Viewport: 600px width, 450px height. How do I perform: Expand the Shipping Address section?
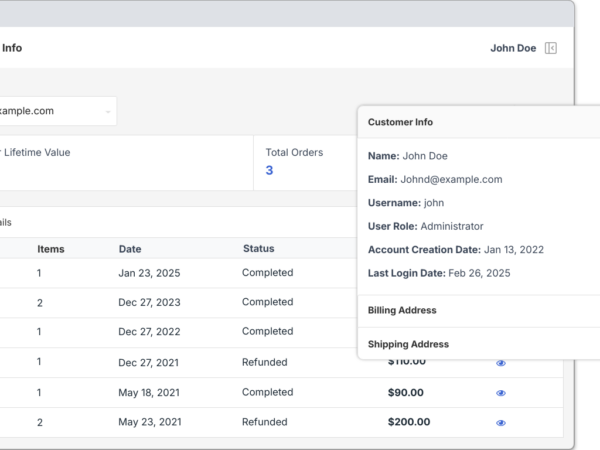point(479,344)
